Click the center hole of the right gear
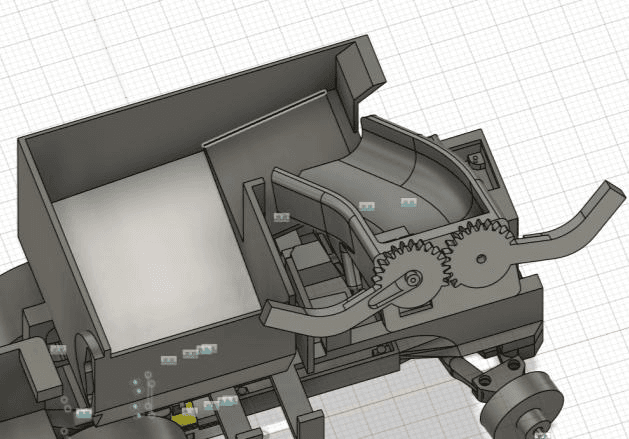Image resolution: width=629 pixels, height=439 pixels. point(481,259)
